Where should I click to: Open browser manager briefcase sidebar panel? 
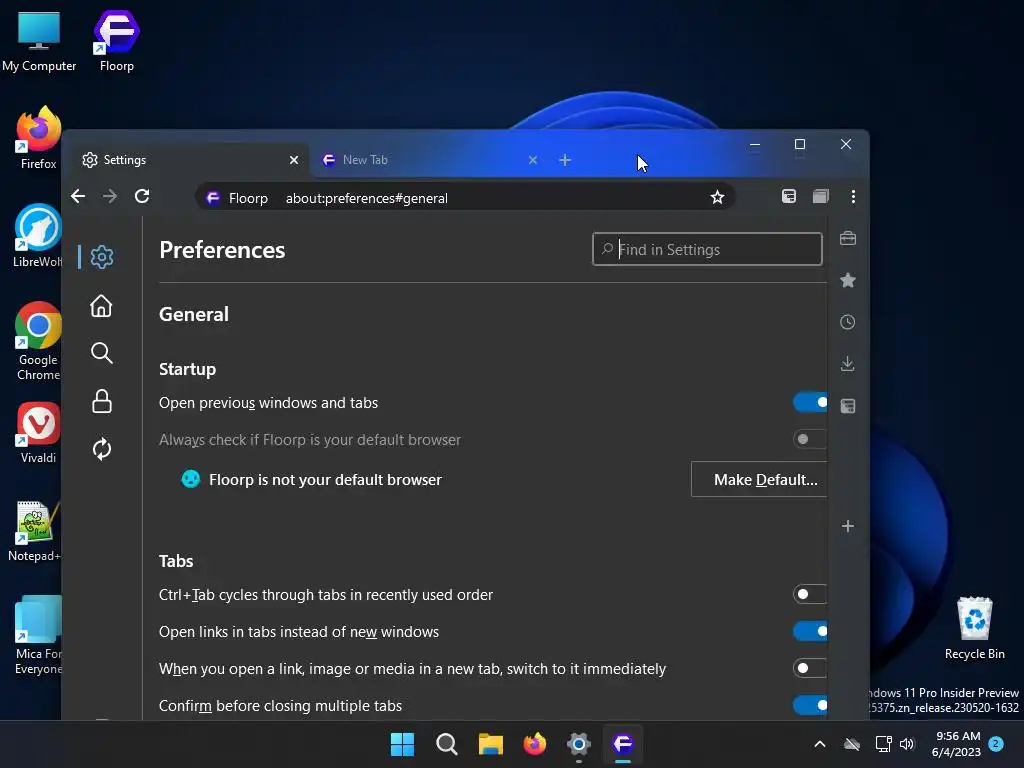848,238
